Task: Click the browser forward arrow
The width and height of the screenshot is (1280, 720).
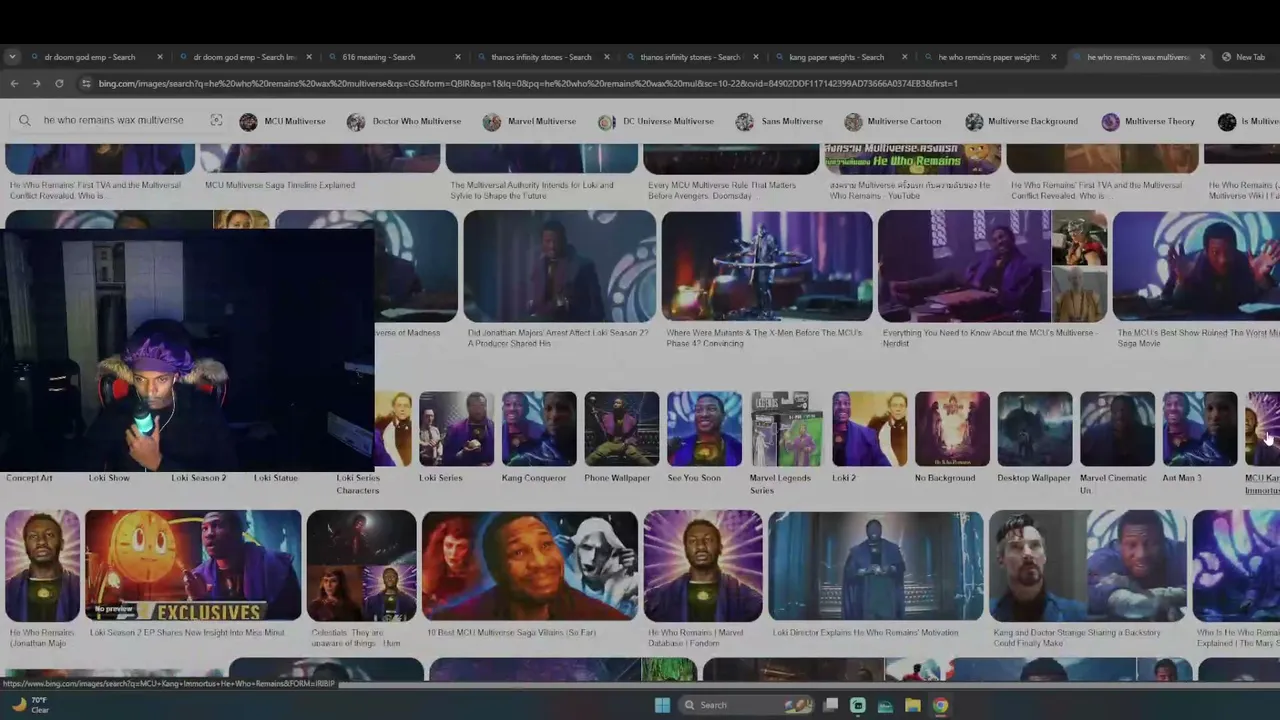Action: pos(36,83)
